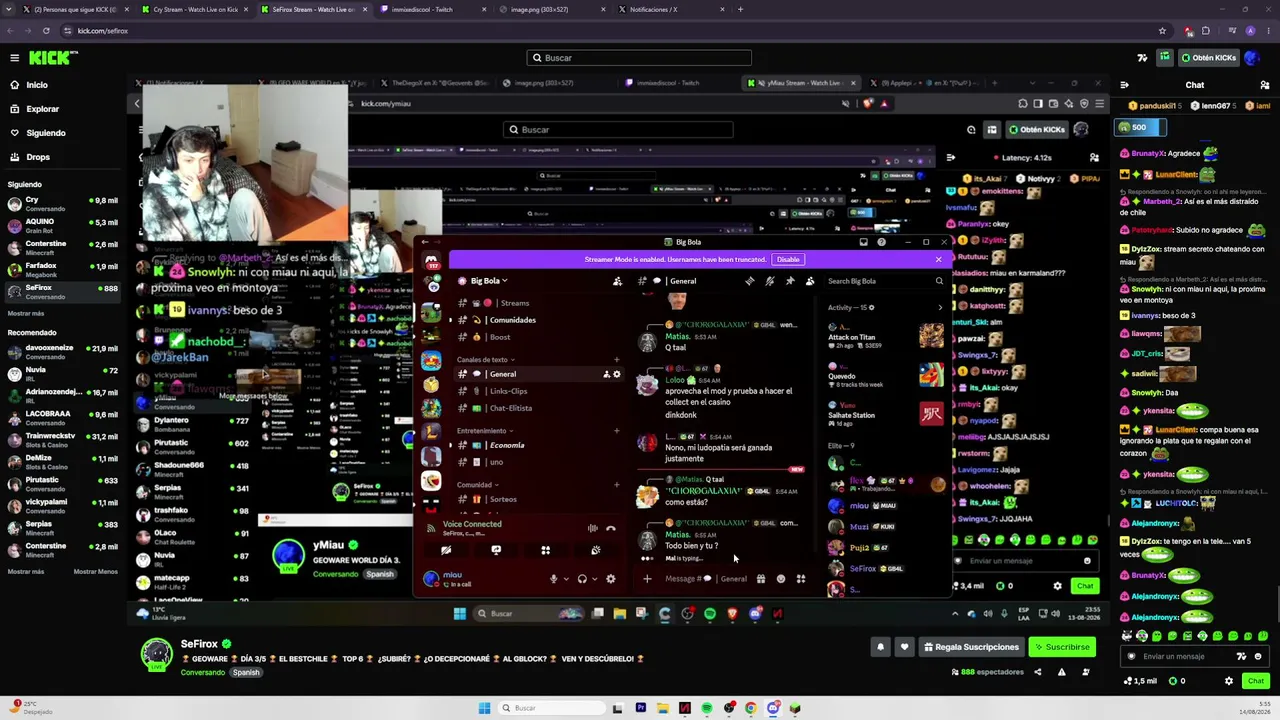Click the SeFirox streamer name below video
The height and width of the screenshot is (720, 1280).
coord(199,645)
